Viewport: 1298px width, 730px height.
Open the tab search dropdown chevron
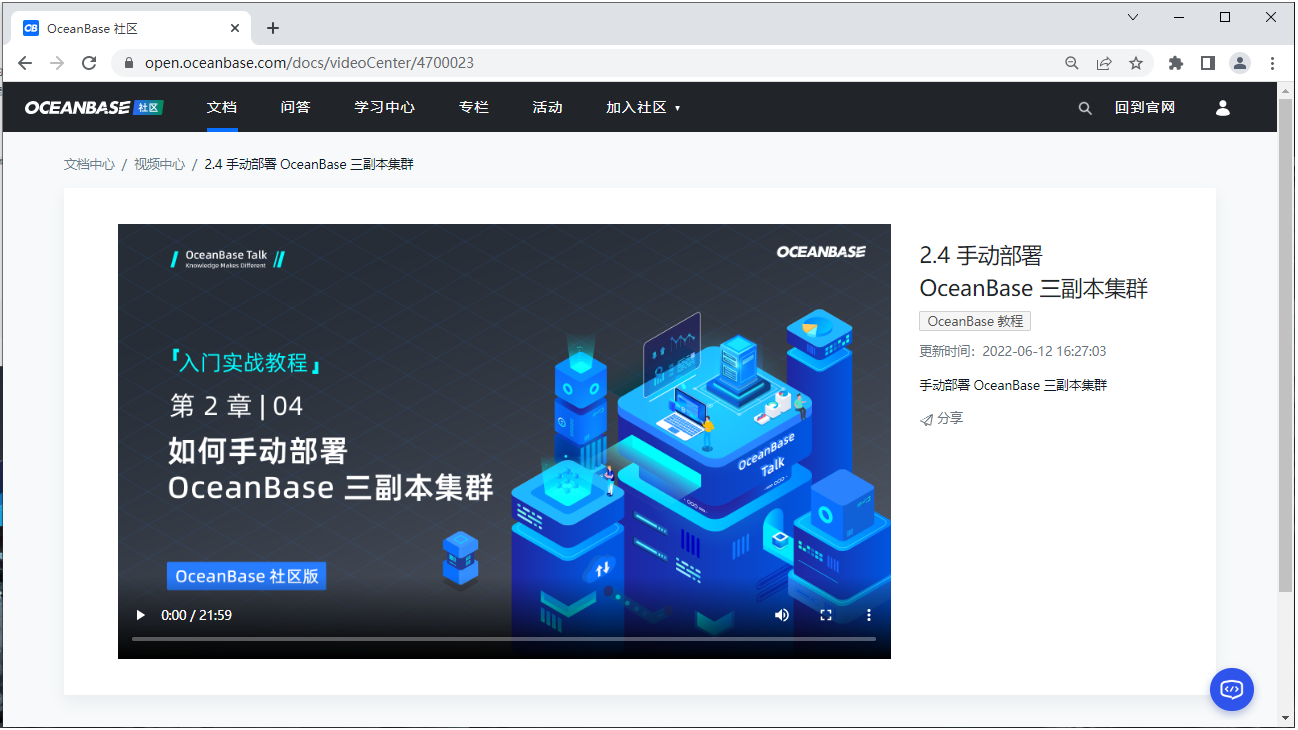pos(1133,17)
